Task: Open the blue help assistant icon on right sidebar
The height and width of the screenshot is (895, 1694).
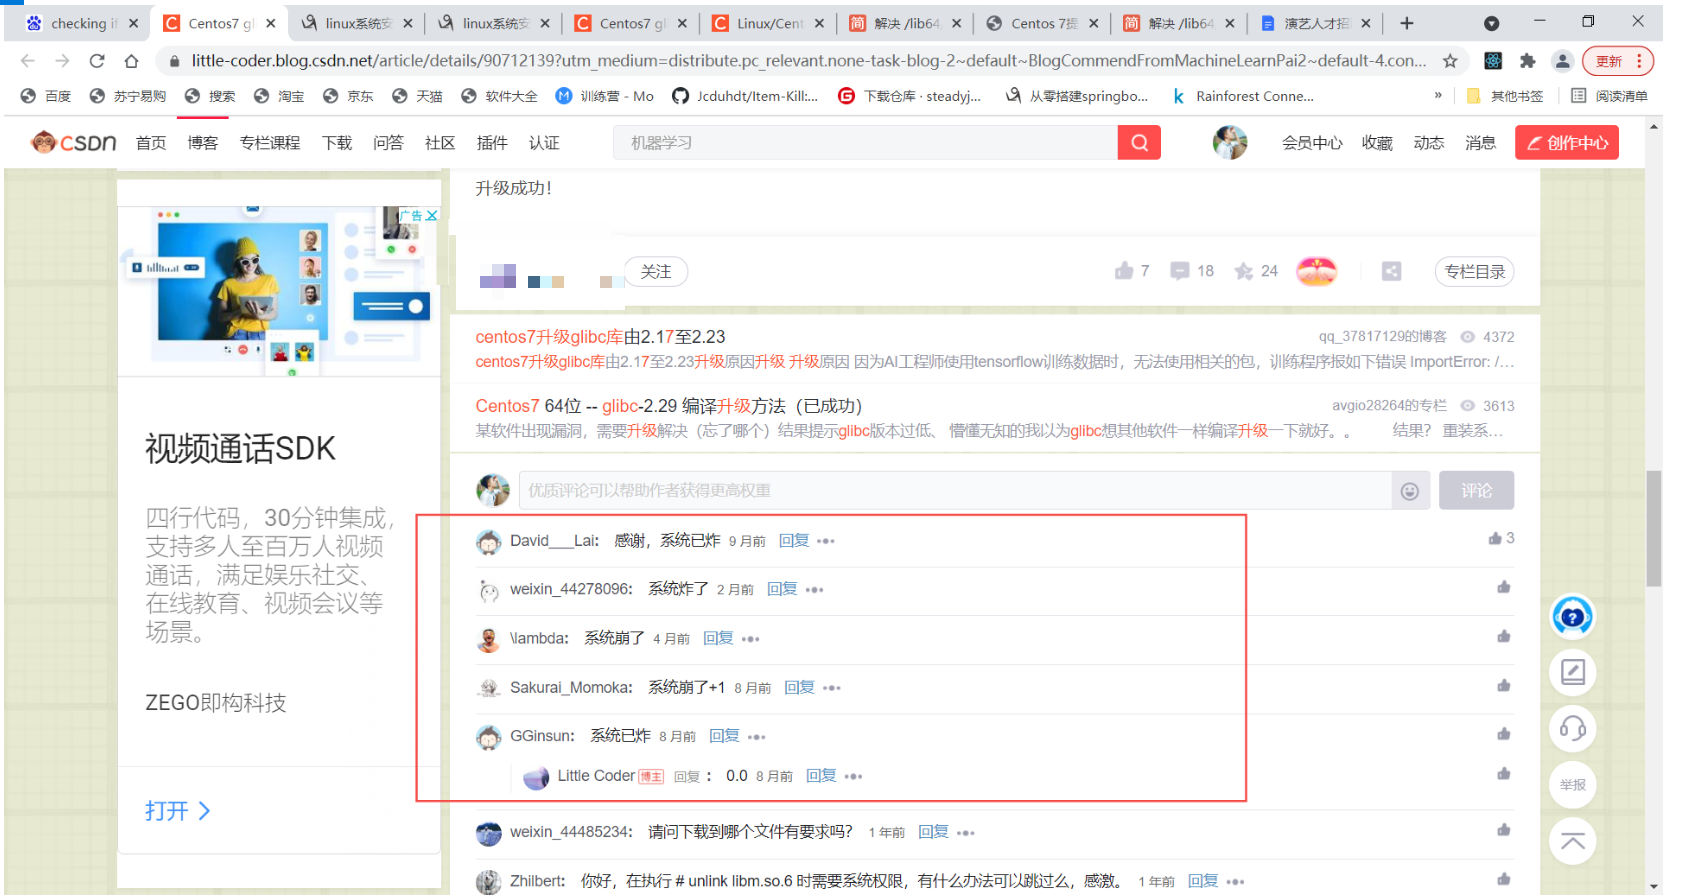Action: 1572,616
